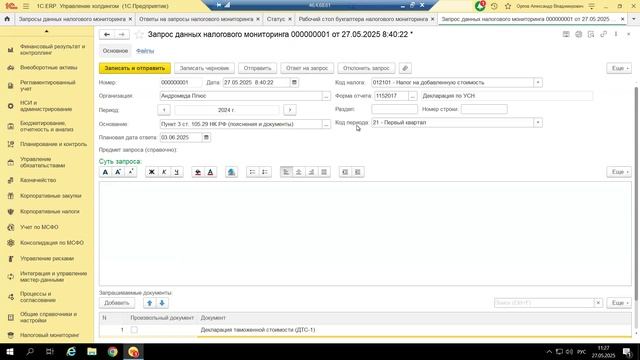Go to previous period arrow
This screenshot has width=640, height=360.
click(164, 110)
